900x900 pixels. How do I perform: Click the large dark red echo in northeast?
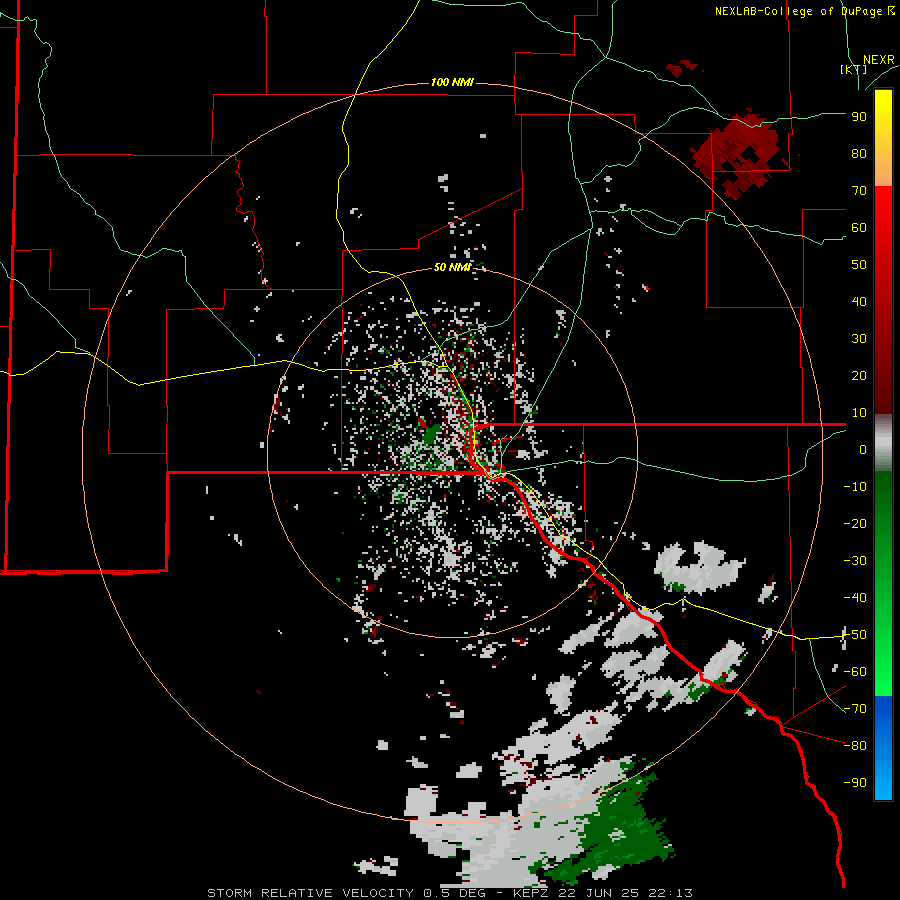(x=738, y=154)
